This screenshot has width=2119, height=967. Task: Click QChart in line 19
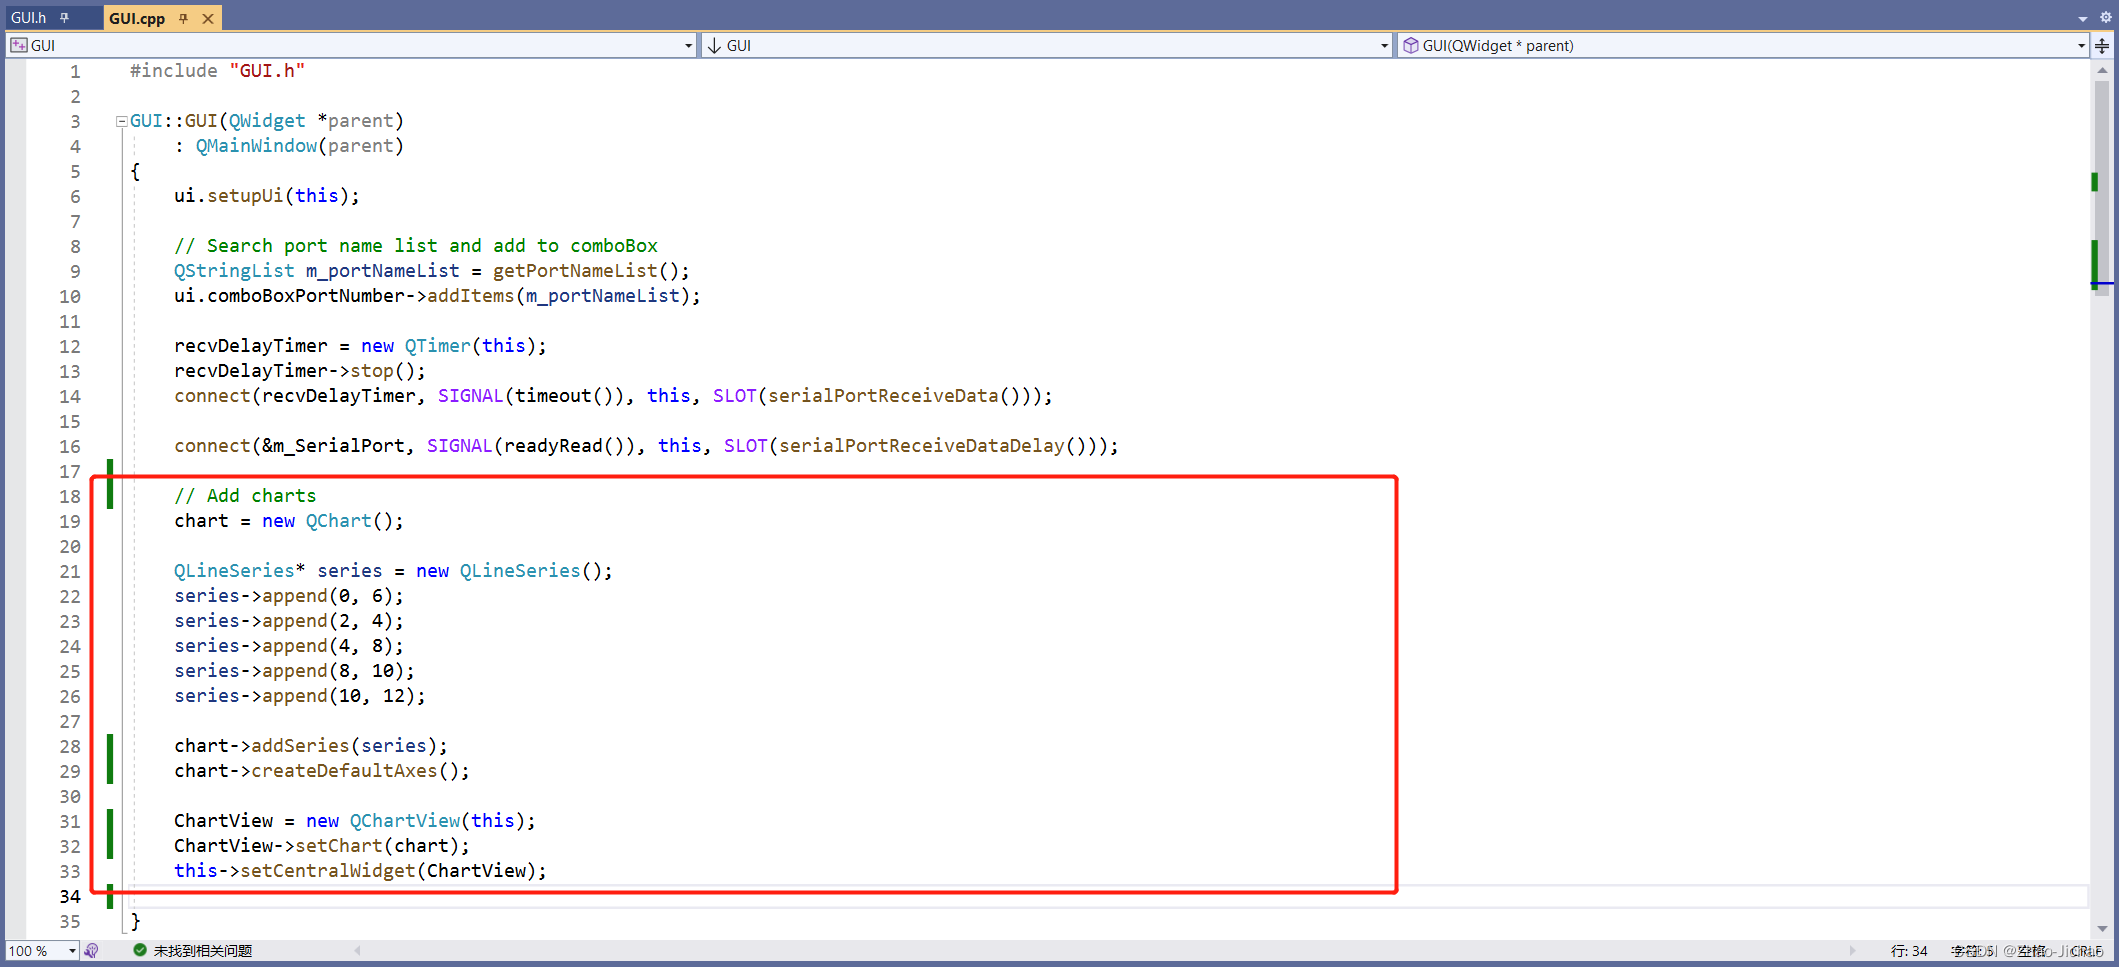[x=339, y=521]
